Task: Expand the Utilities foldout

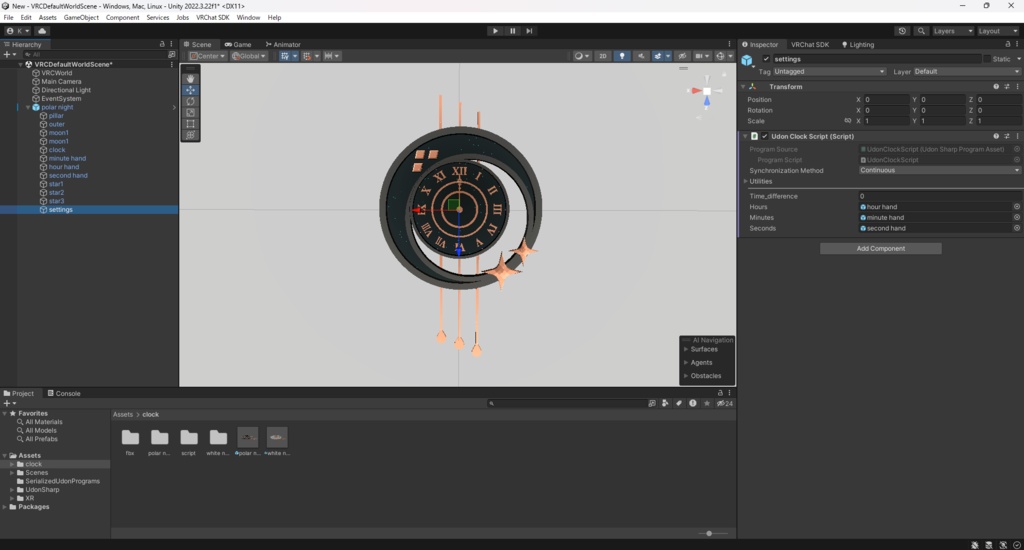Action: click(x=746, y=182)
